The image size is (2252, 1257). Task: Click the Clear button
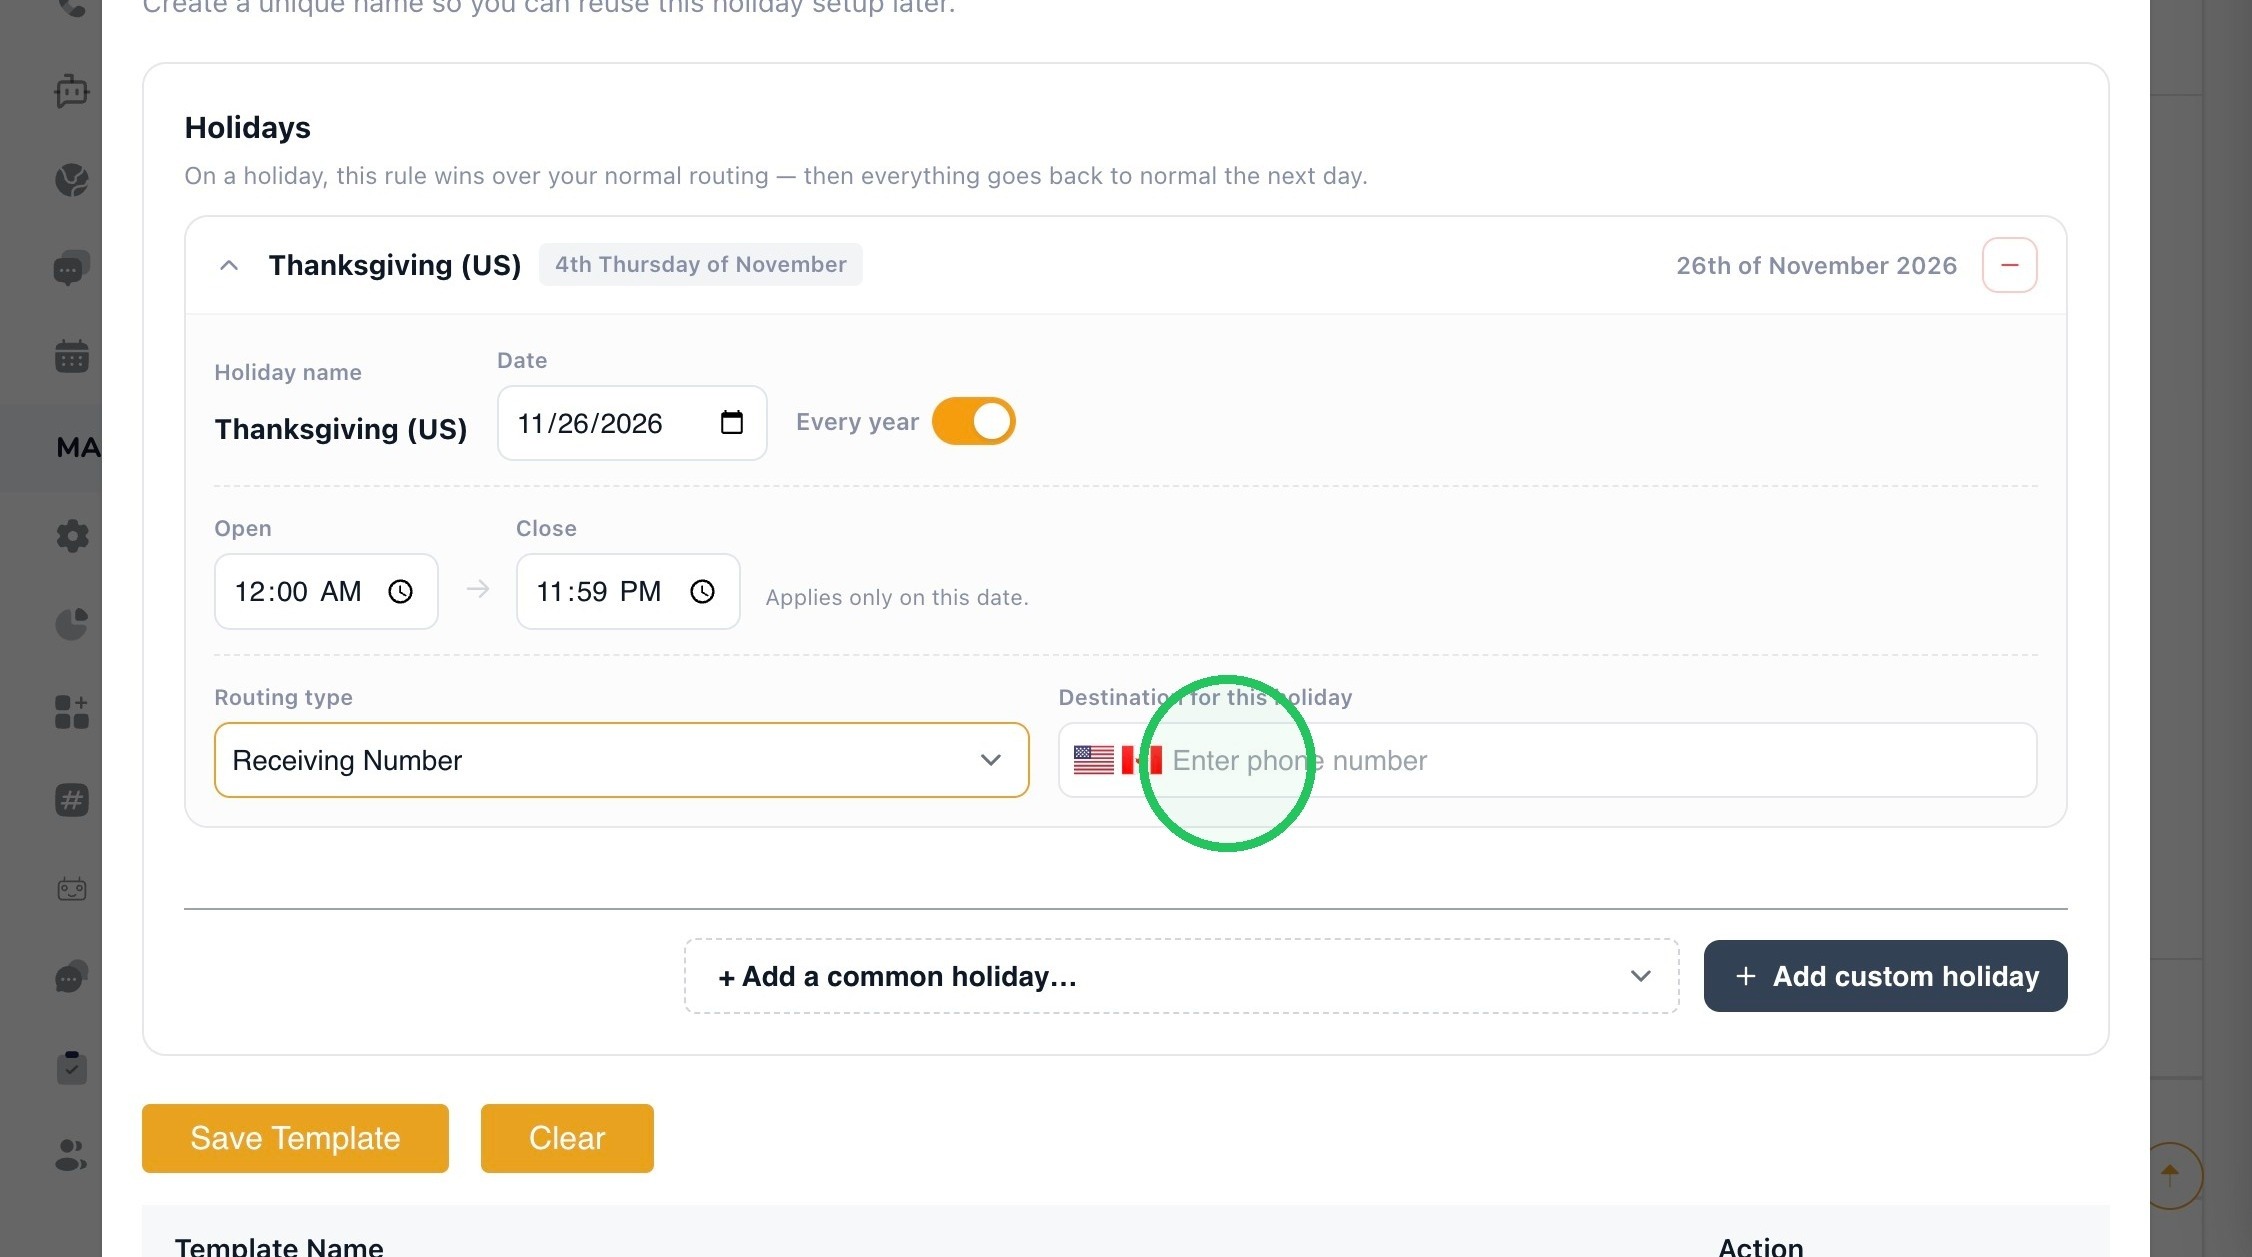coord(567,1138)
